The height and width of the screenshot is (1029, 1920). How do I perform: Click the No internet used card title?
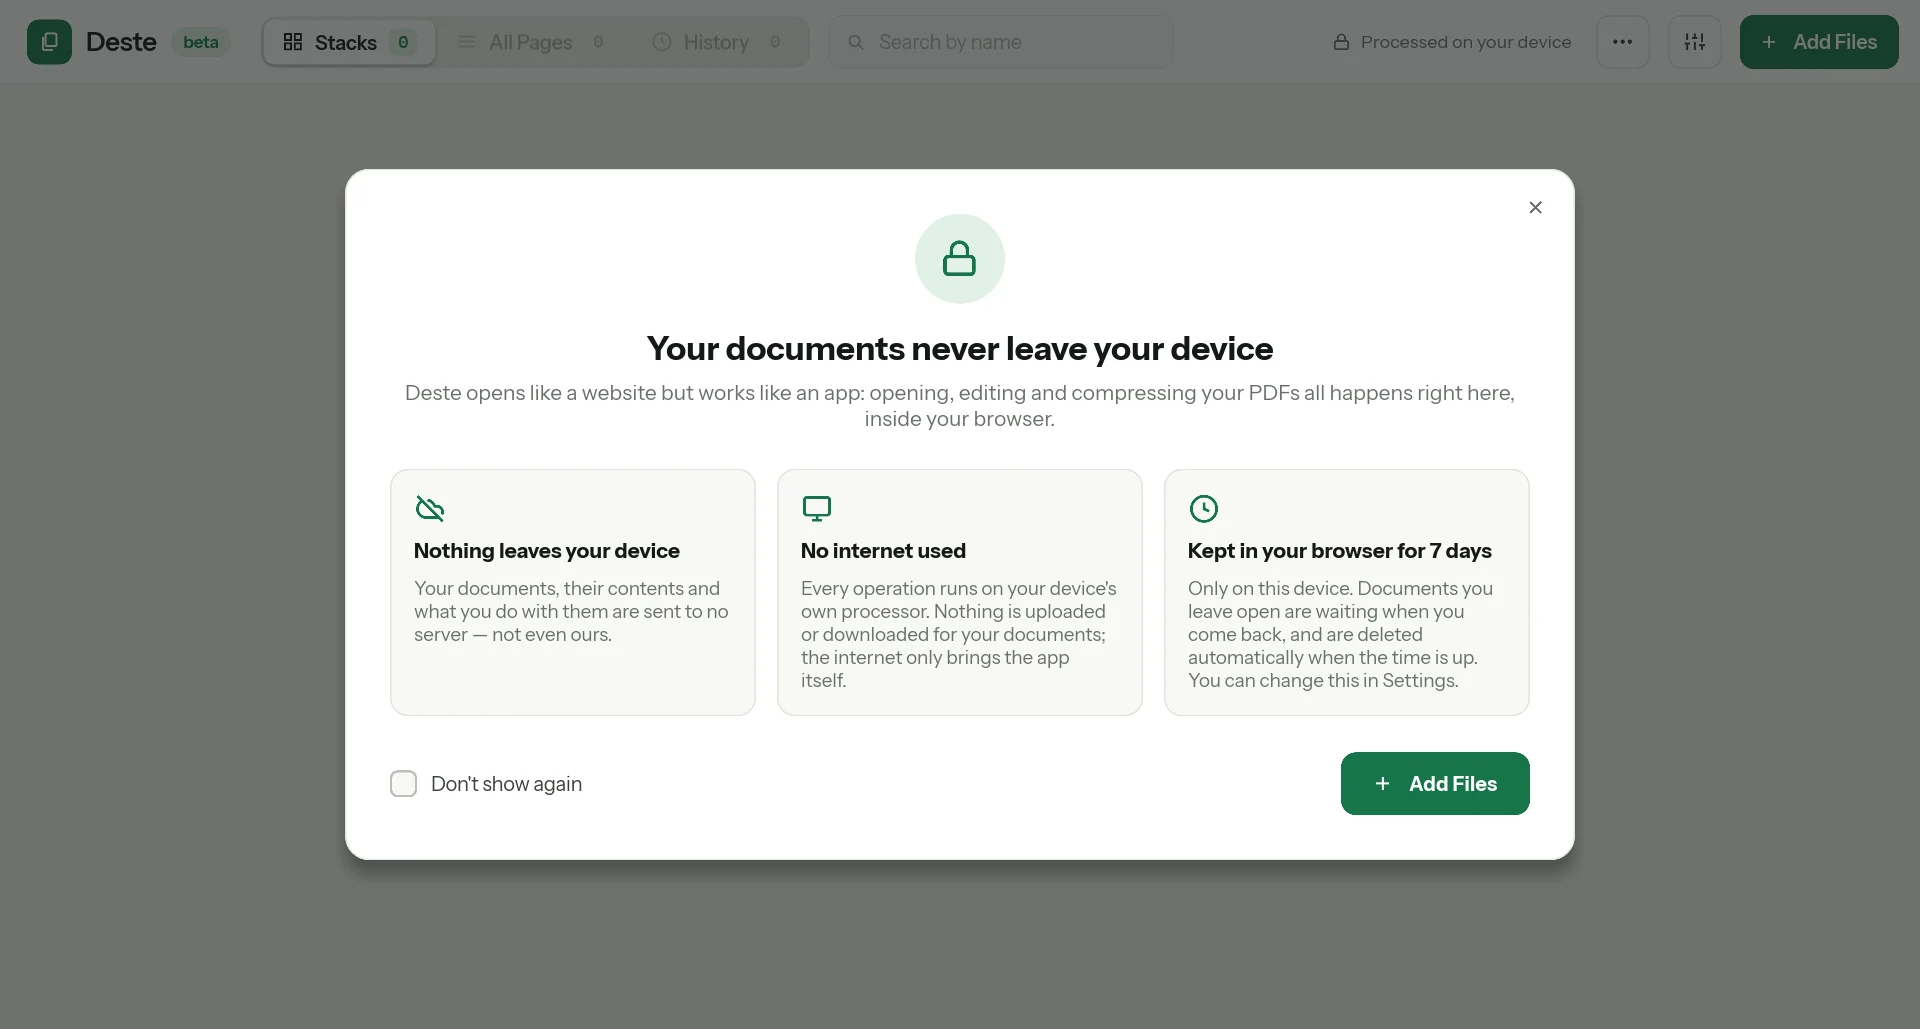pos(883,551)
